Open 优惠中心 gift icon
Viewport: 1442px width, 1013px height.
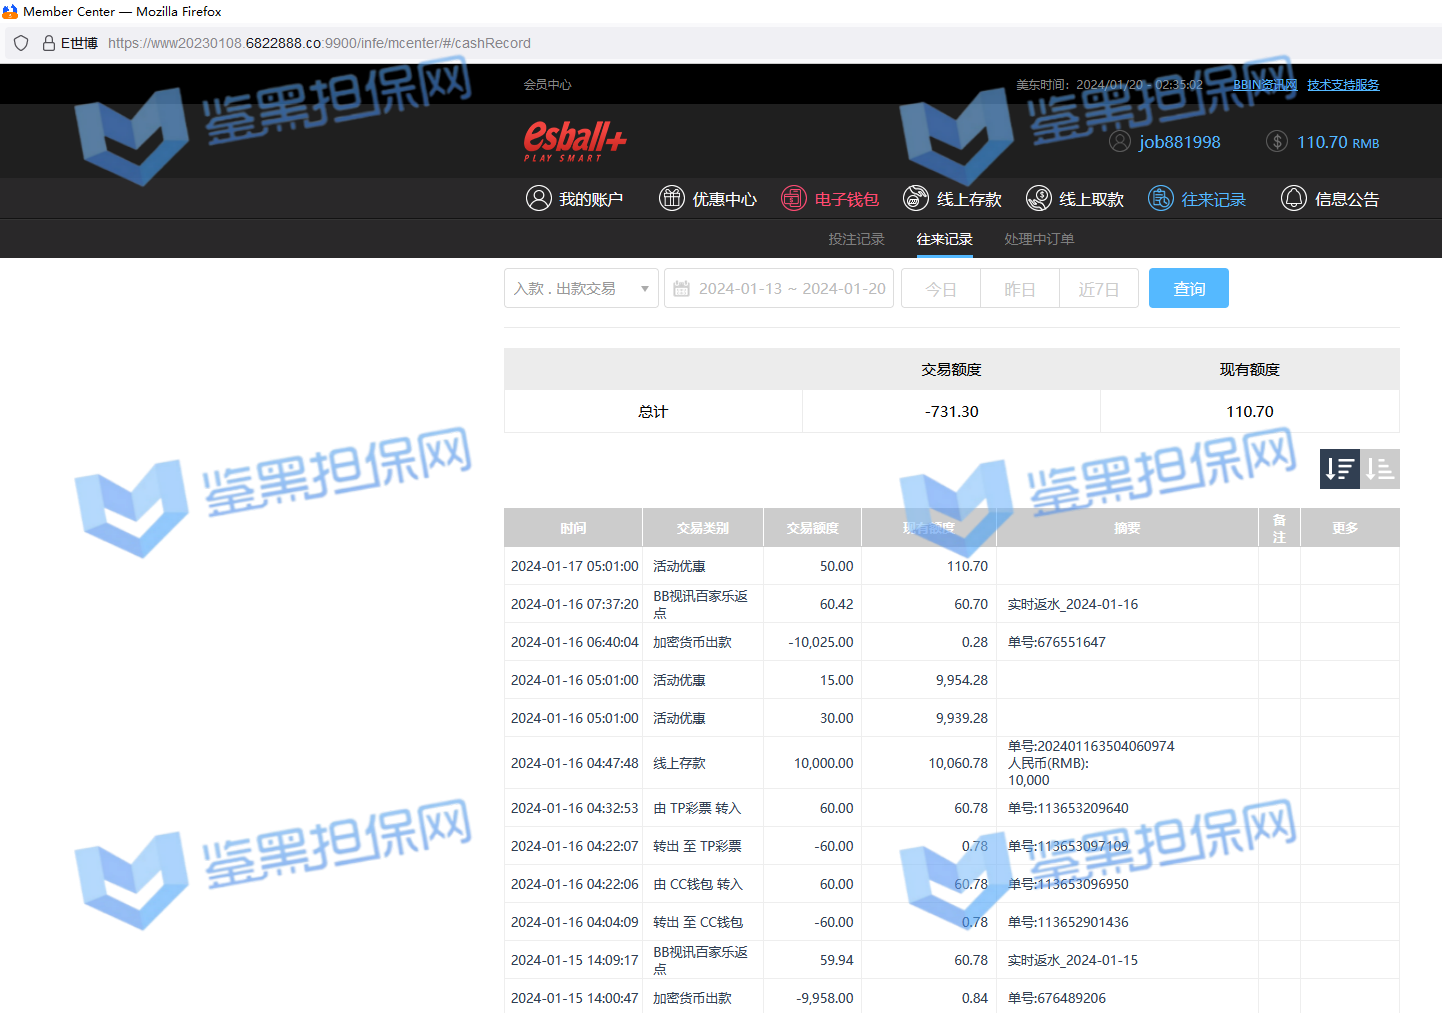(x=671, y=199)
